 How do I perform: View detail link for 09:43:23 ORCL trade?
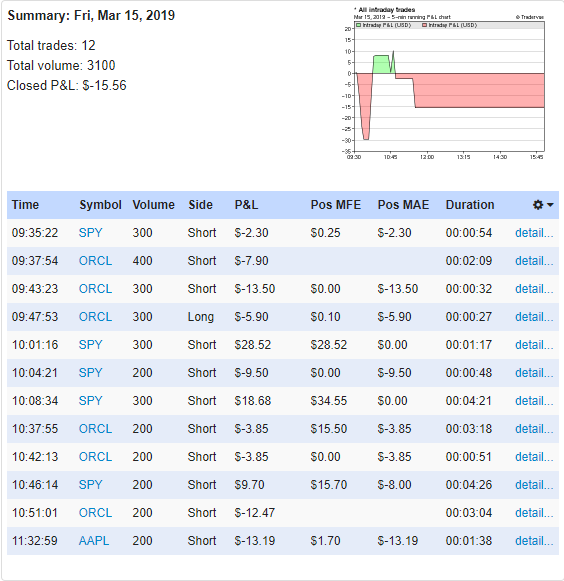tap(534, 289)
